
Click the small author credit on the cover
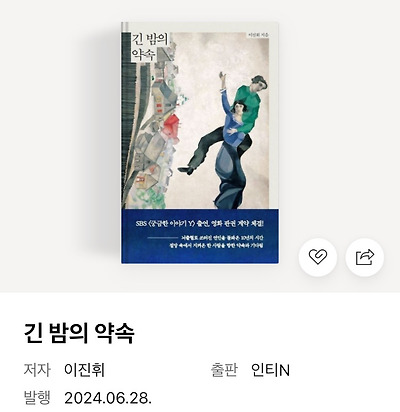258,35
